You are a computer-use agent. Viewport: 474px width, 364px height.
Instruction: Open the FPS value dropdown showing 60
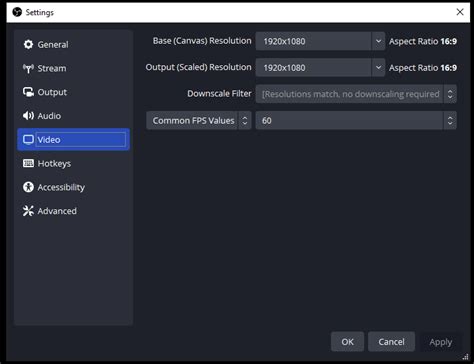pos(356,120)
